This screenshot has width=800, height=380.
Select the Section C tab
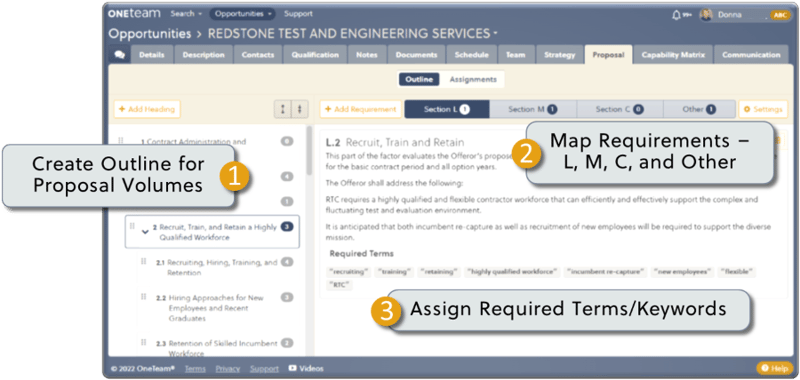[620, 109]
